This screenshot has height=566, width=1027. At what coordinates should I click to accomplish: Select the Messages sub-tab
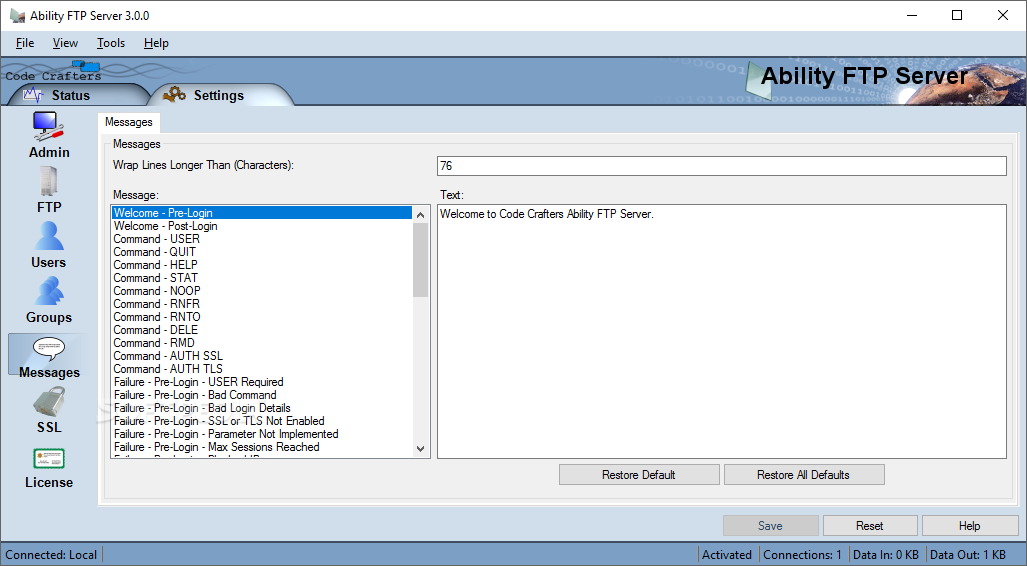[128, 122]
